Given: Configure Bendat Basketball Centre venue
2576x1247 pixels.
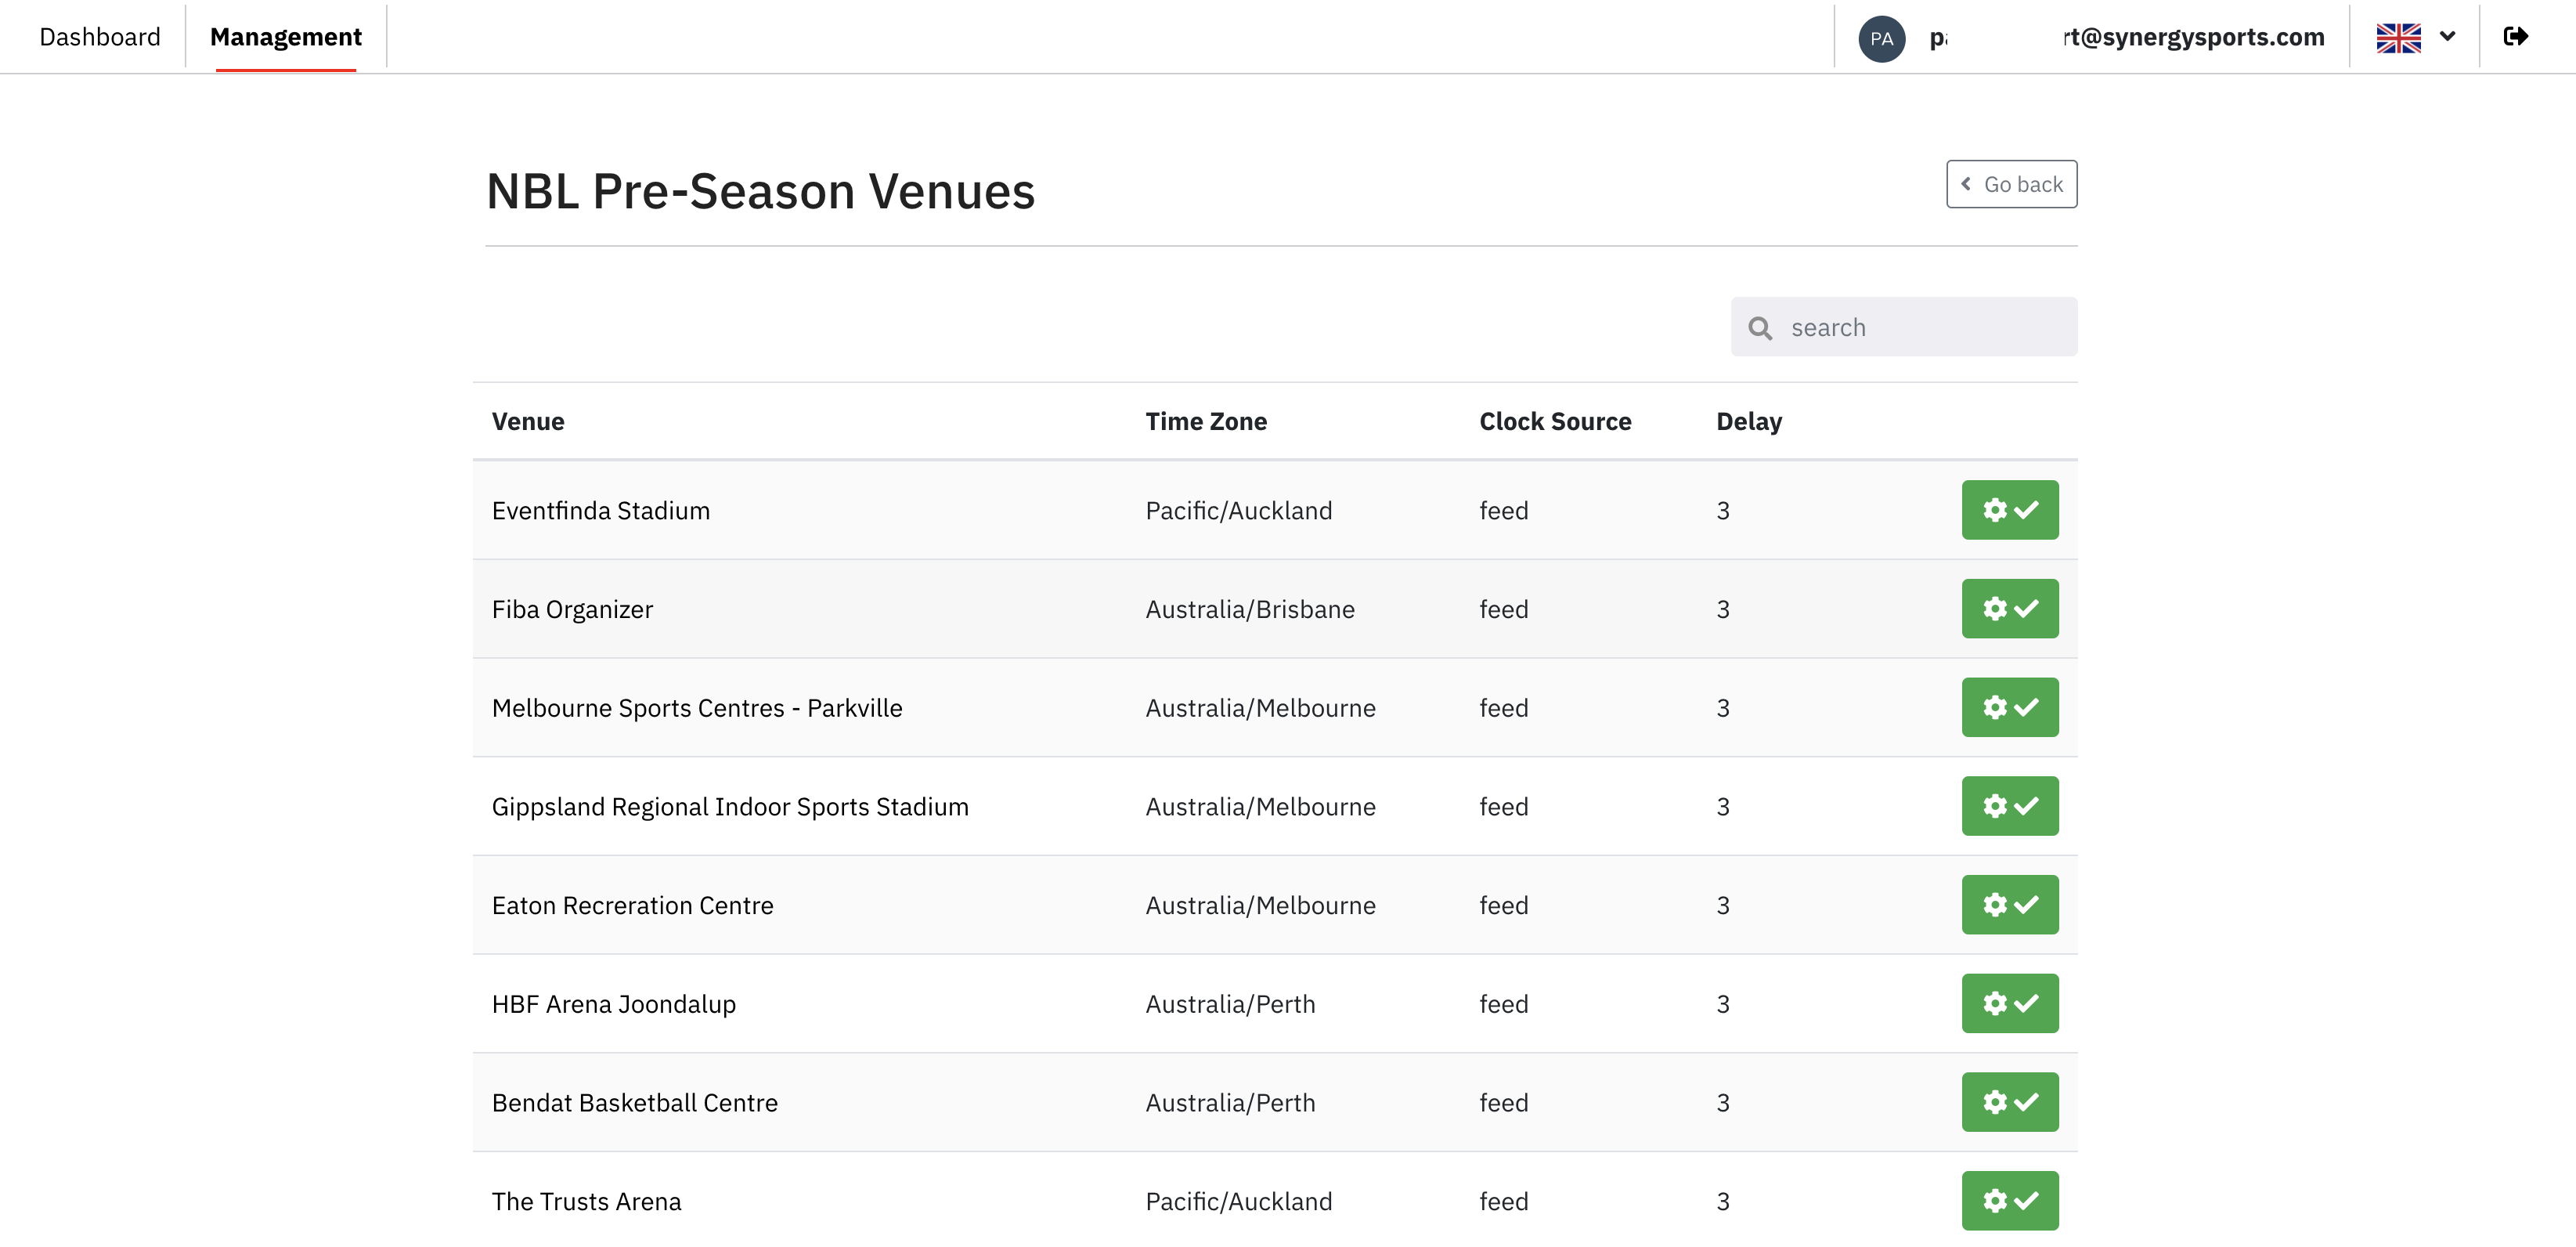Looking at the screenshot, I should [2009, 1102].
